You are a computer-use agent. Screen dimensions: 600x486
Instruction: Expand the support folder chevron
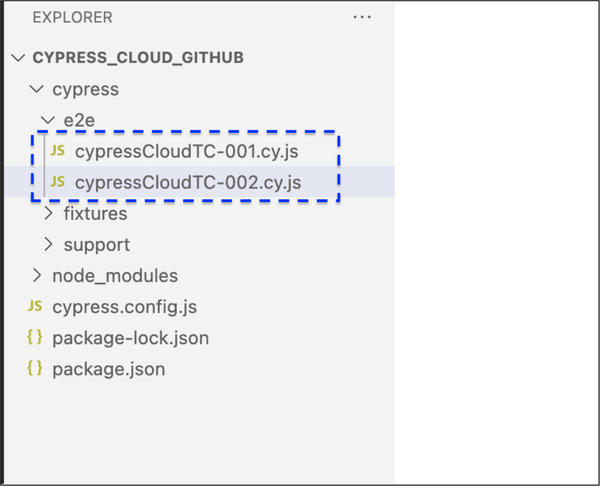tap(48, 244)
